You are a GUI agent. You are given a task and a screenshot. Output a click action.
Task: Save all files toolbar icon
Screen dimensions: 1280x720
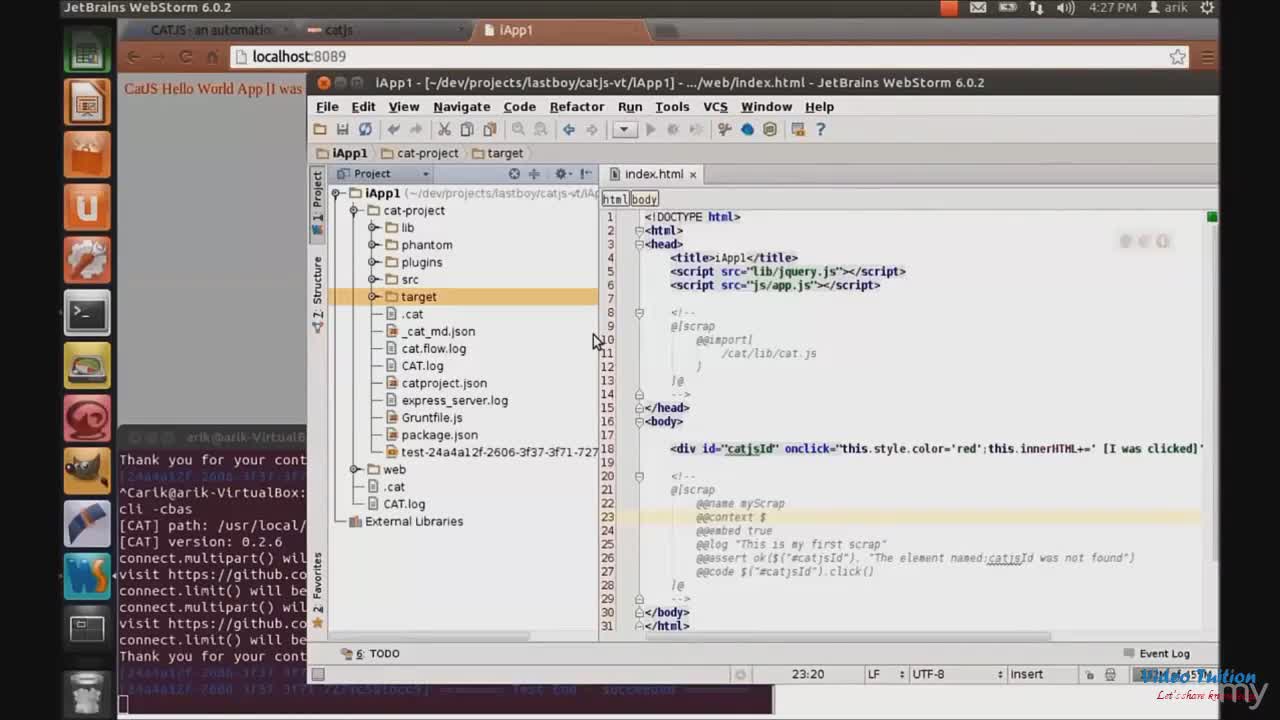[x=342, y=129]
